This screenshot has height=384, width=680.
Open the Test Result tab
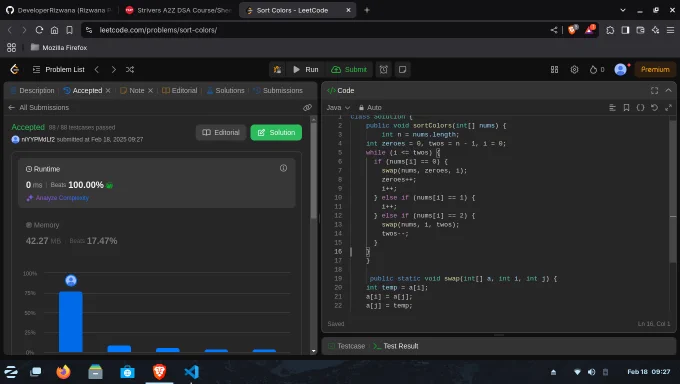coord(396,346)
